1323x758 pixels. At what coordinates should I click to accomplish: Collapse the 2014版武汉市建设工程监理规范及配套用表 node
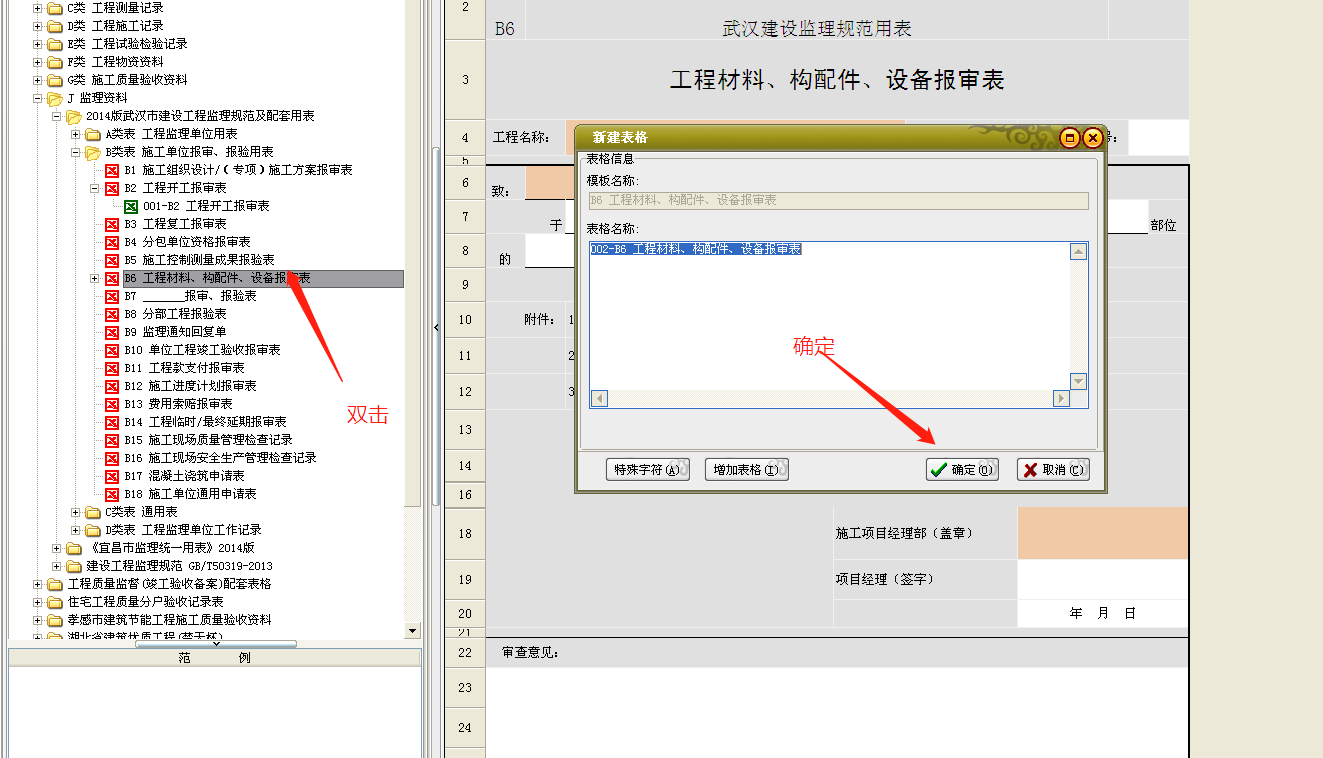tap(57, 116)
